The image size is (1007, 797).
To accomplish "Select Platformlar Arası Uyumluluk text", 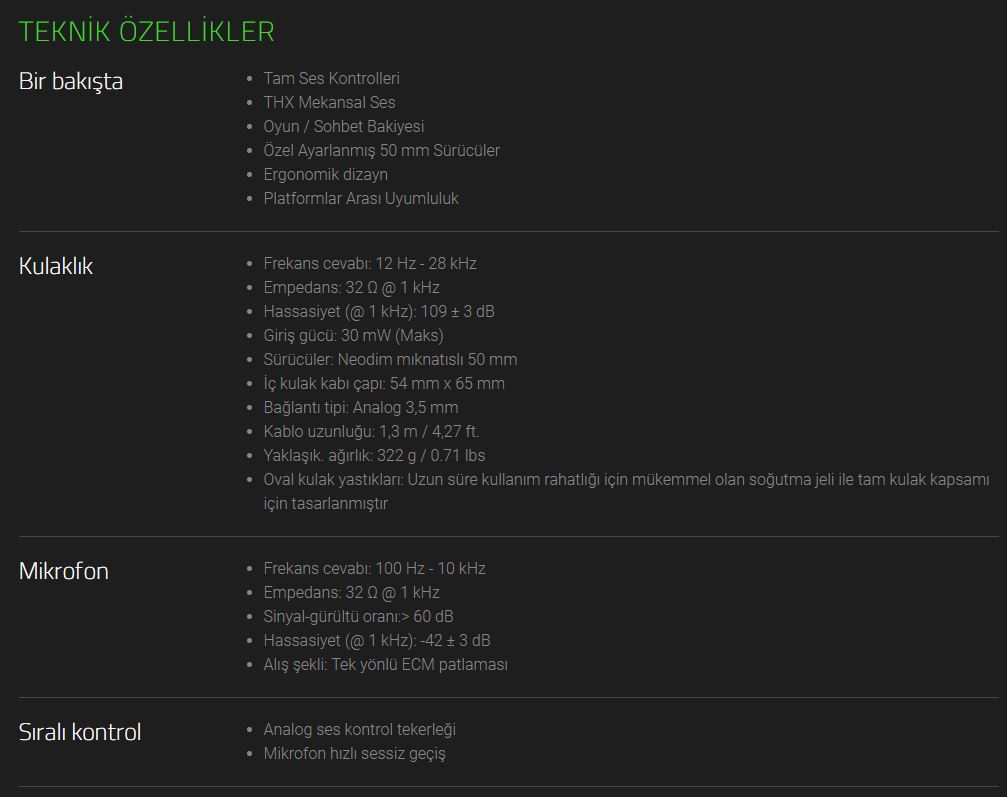I will coord(361,198).
